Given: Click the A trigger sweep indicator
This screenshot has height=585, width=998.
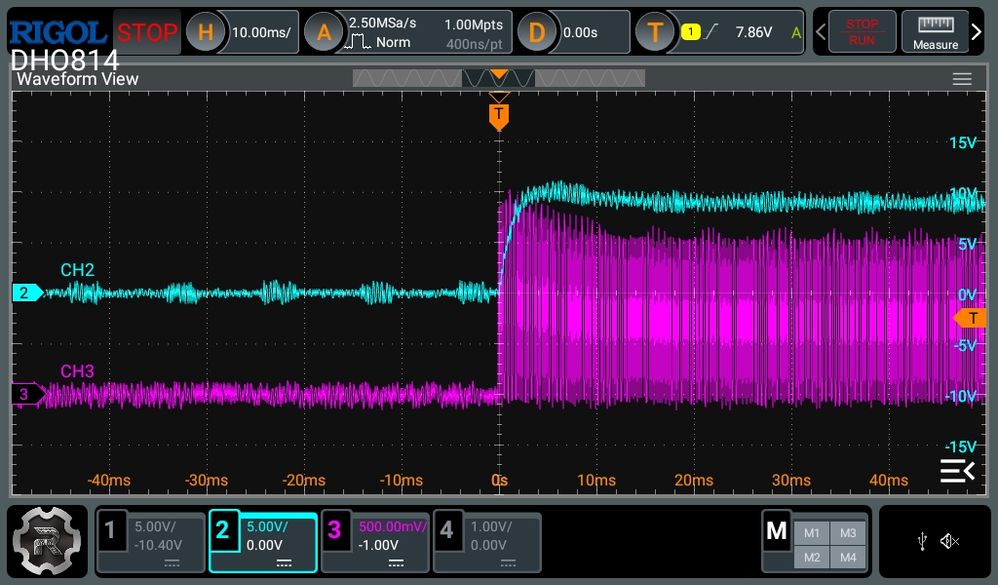Looking at the screenshot, I should tap(796, 32).
